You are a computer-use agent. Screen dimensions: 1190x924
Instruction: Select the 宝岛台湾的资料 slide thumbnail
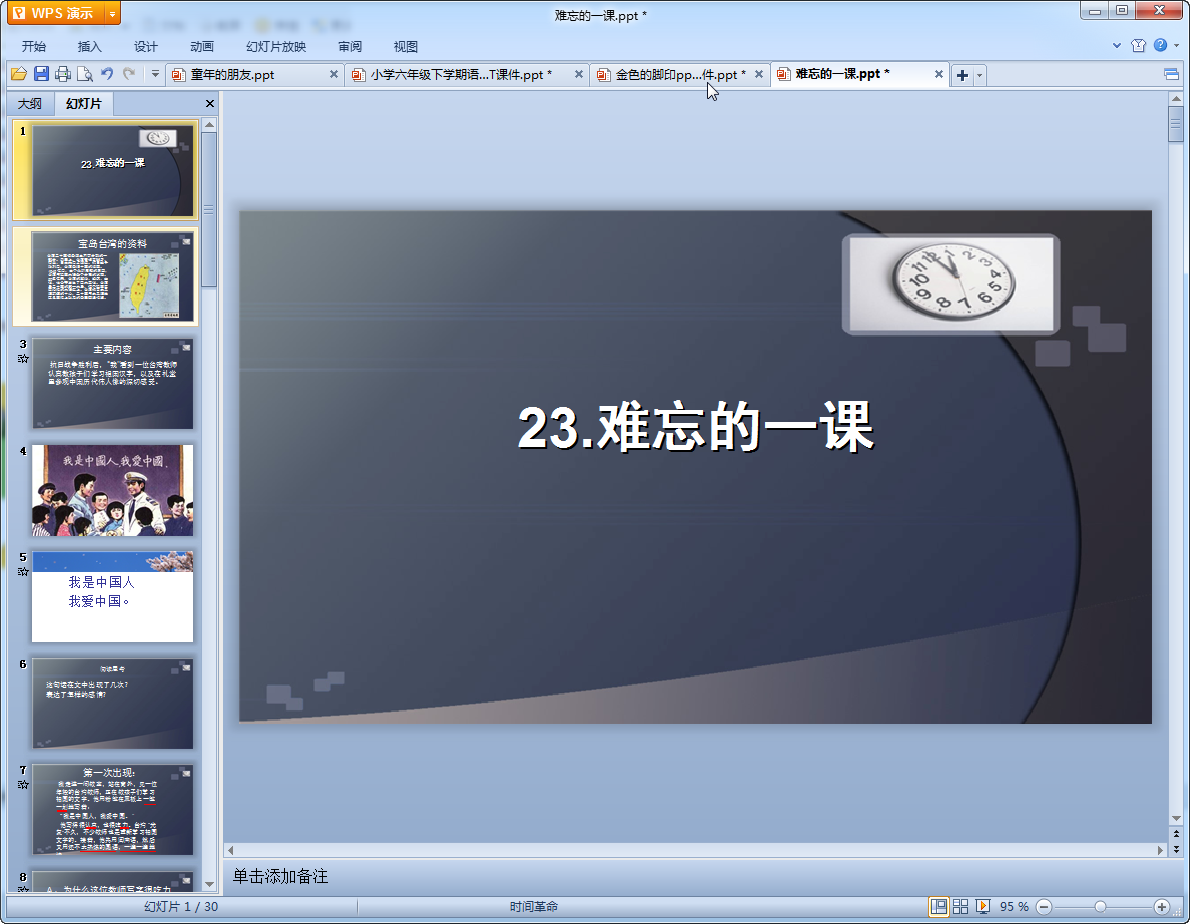tap(112, 276)
